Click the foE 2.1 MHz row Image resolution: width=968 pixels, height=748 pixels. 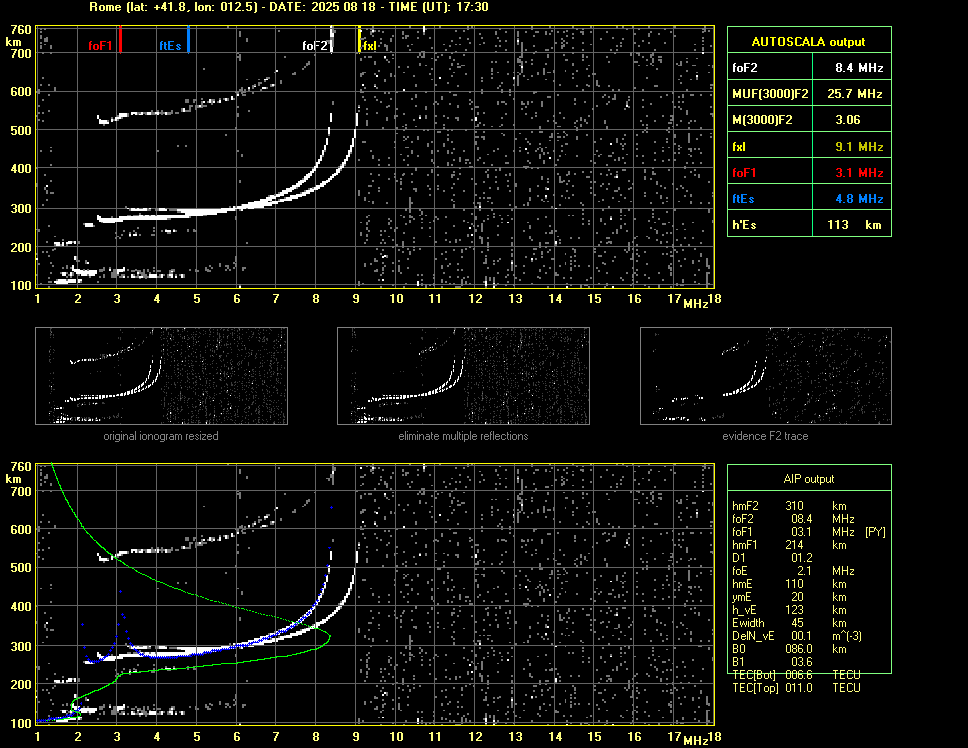(793, 571)
